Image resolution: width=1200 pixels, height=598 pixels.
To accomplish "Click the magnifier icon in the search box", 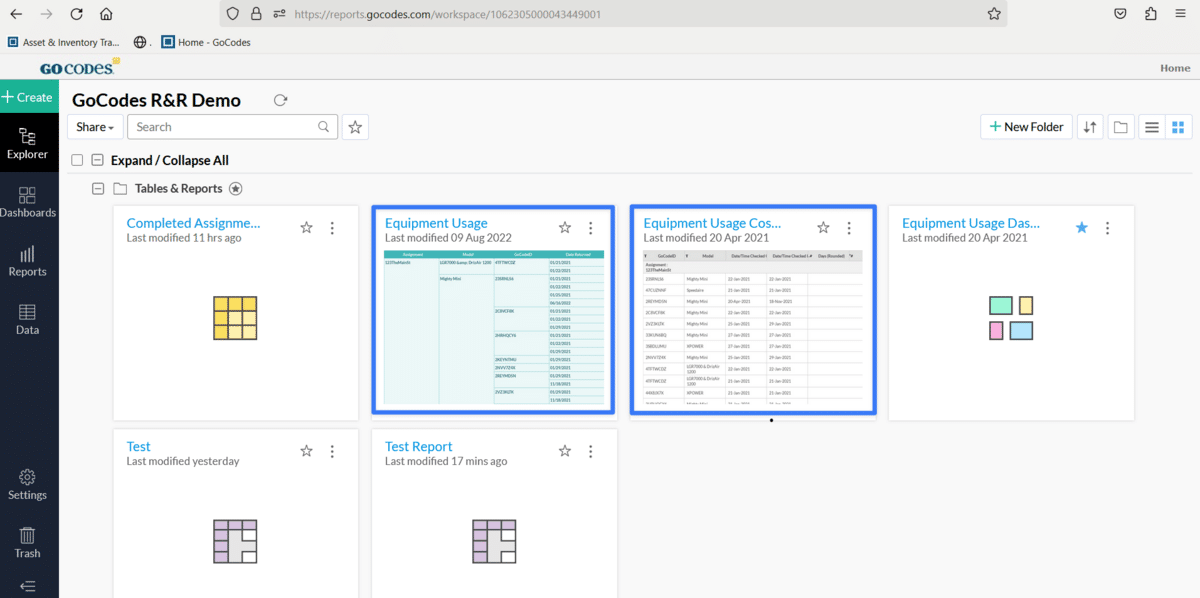I will click(x=323, y=127).
